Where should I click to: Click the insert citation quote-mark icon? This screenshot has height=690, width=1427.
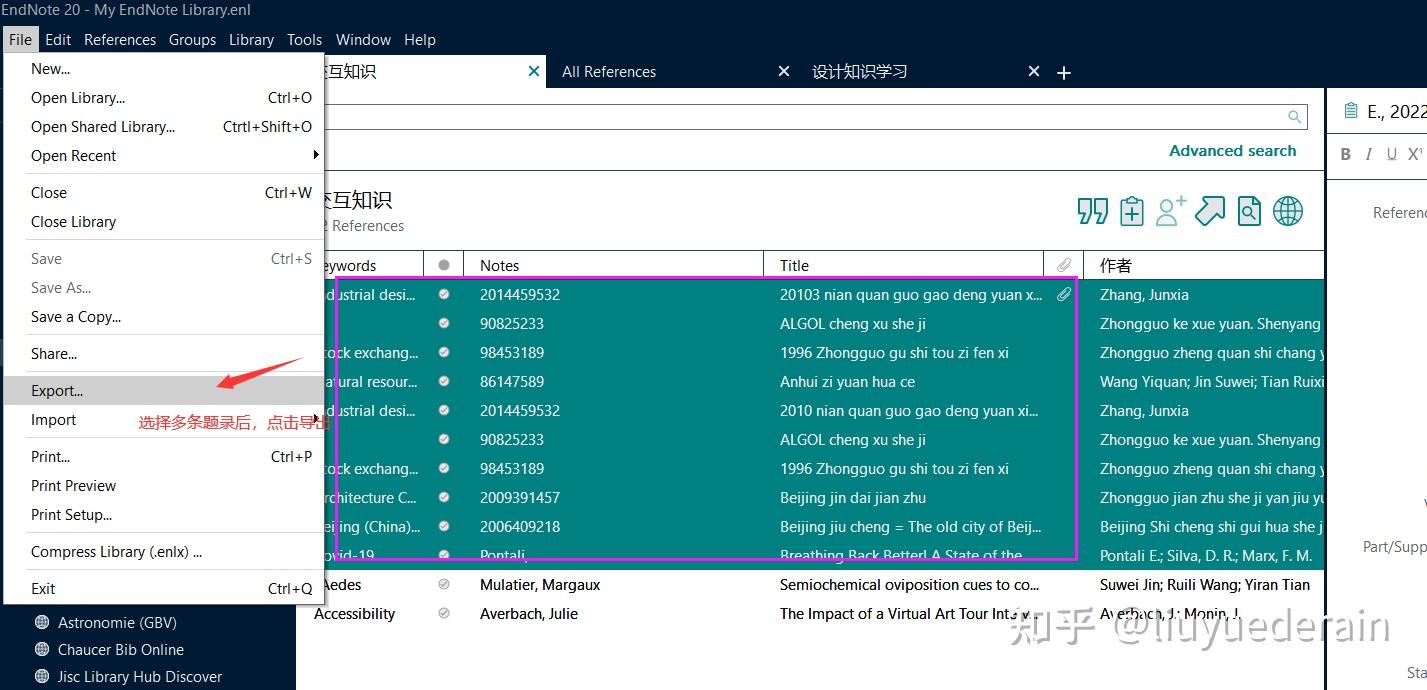(1093, 211)
